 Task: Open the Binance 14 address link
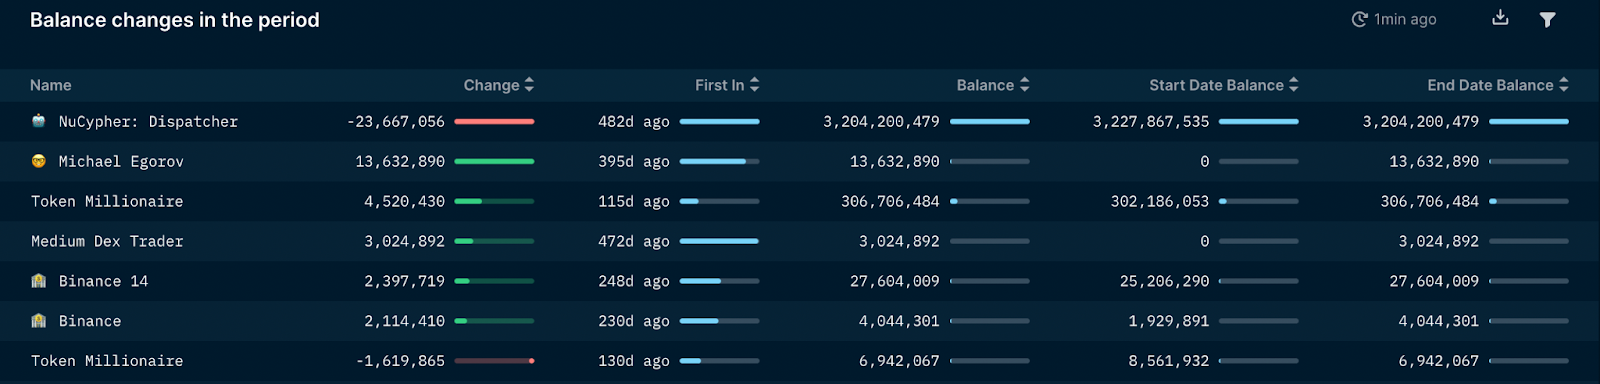pyautogui.click(x=103, y=281)
